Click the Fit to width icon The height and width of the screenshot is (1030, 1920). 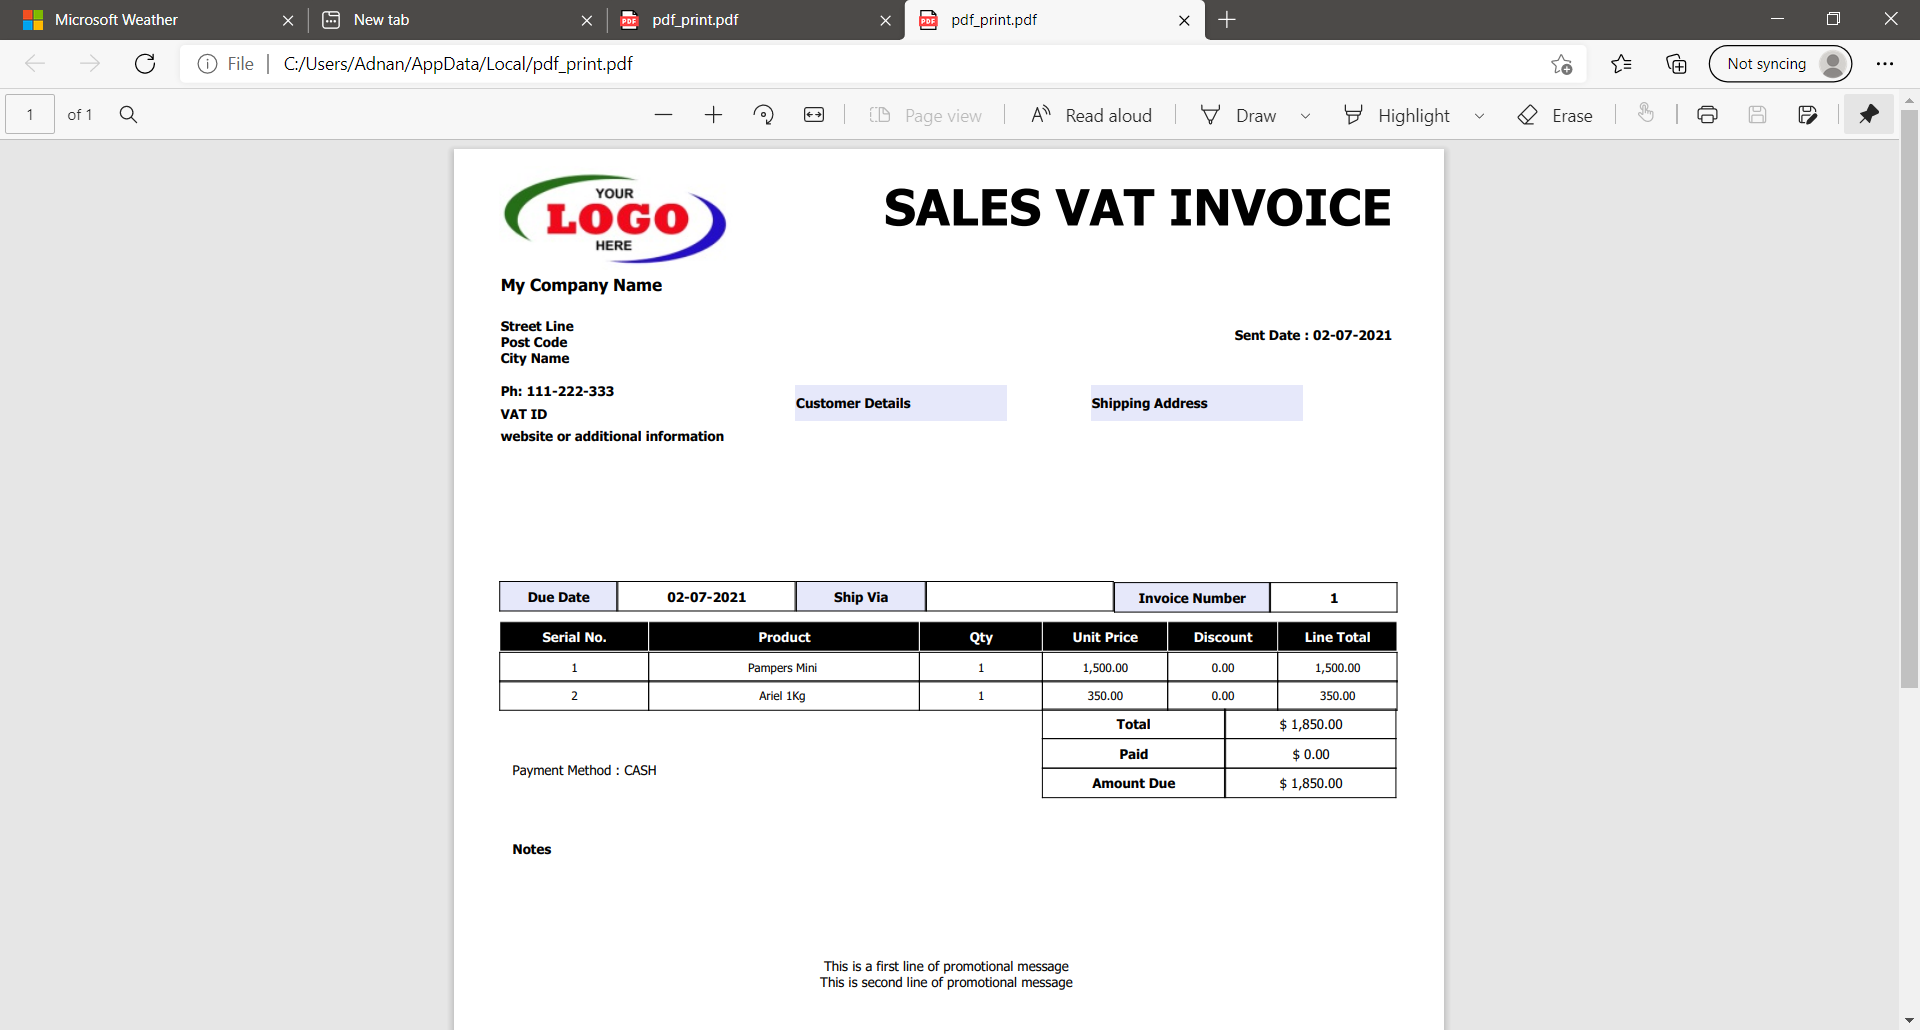(814, 115)
